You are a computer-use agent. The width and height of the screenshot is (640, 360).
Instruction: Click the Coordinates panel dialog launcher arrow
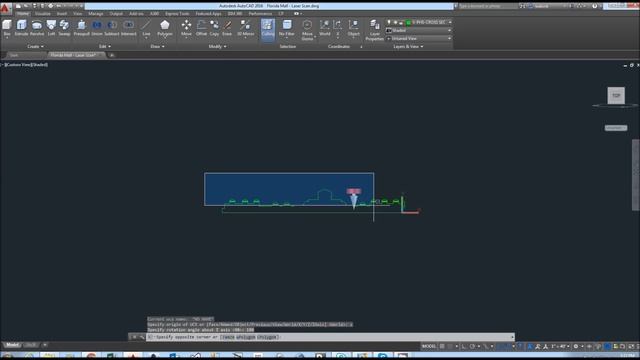coord(361,47)
